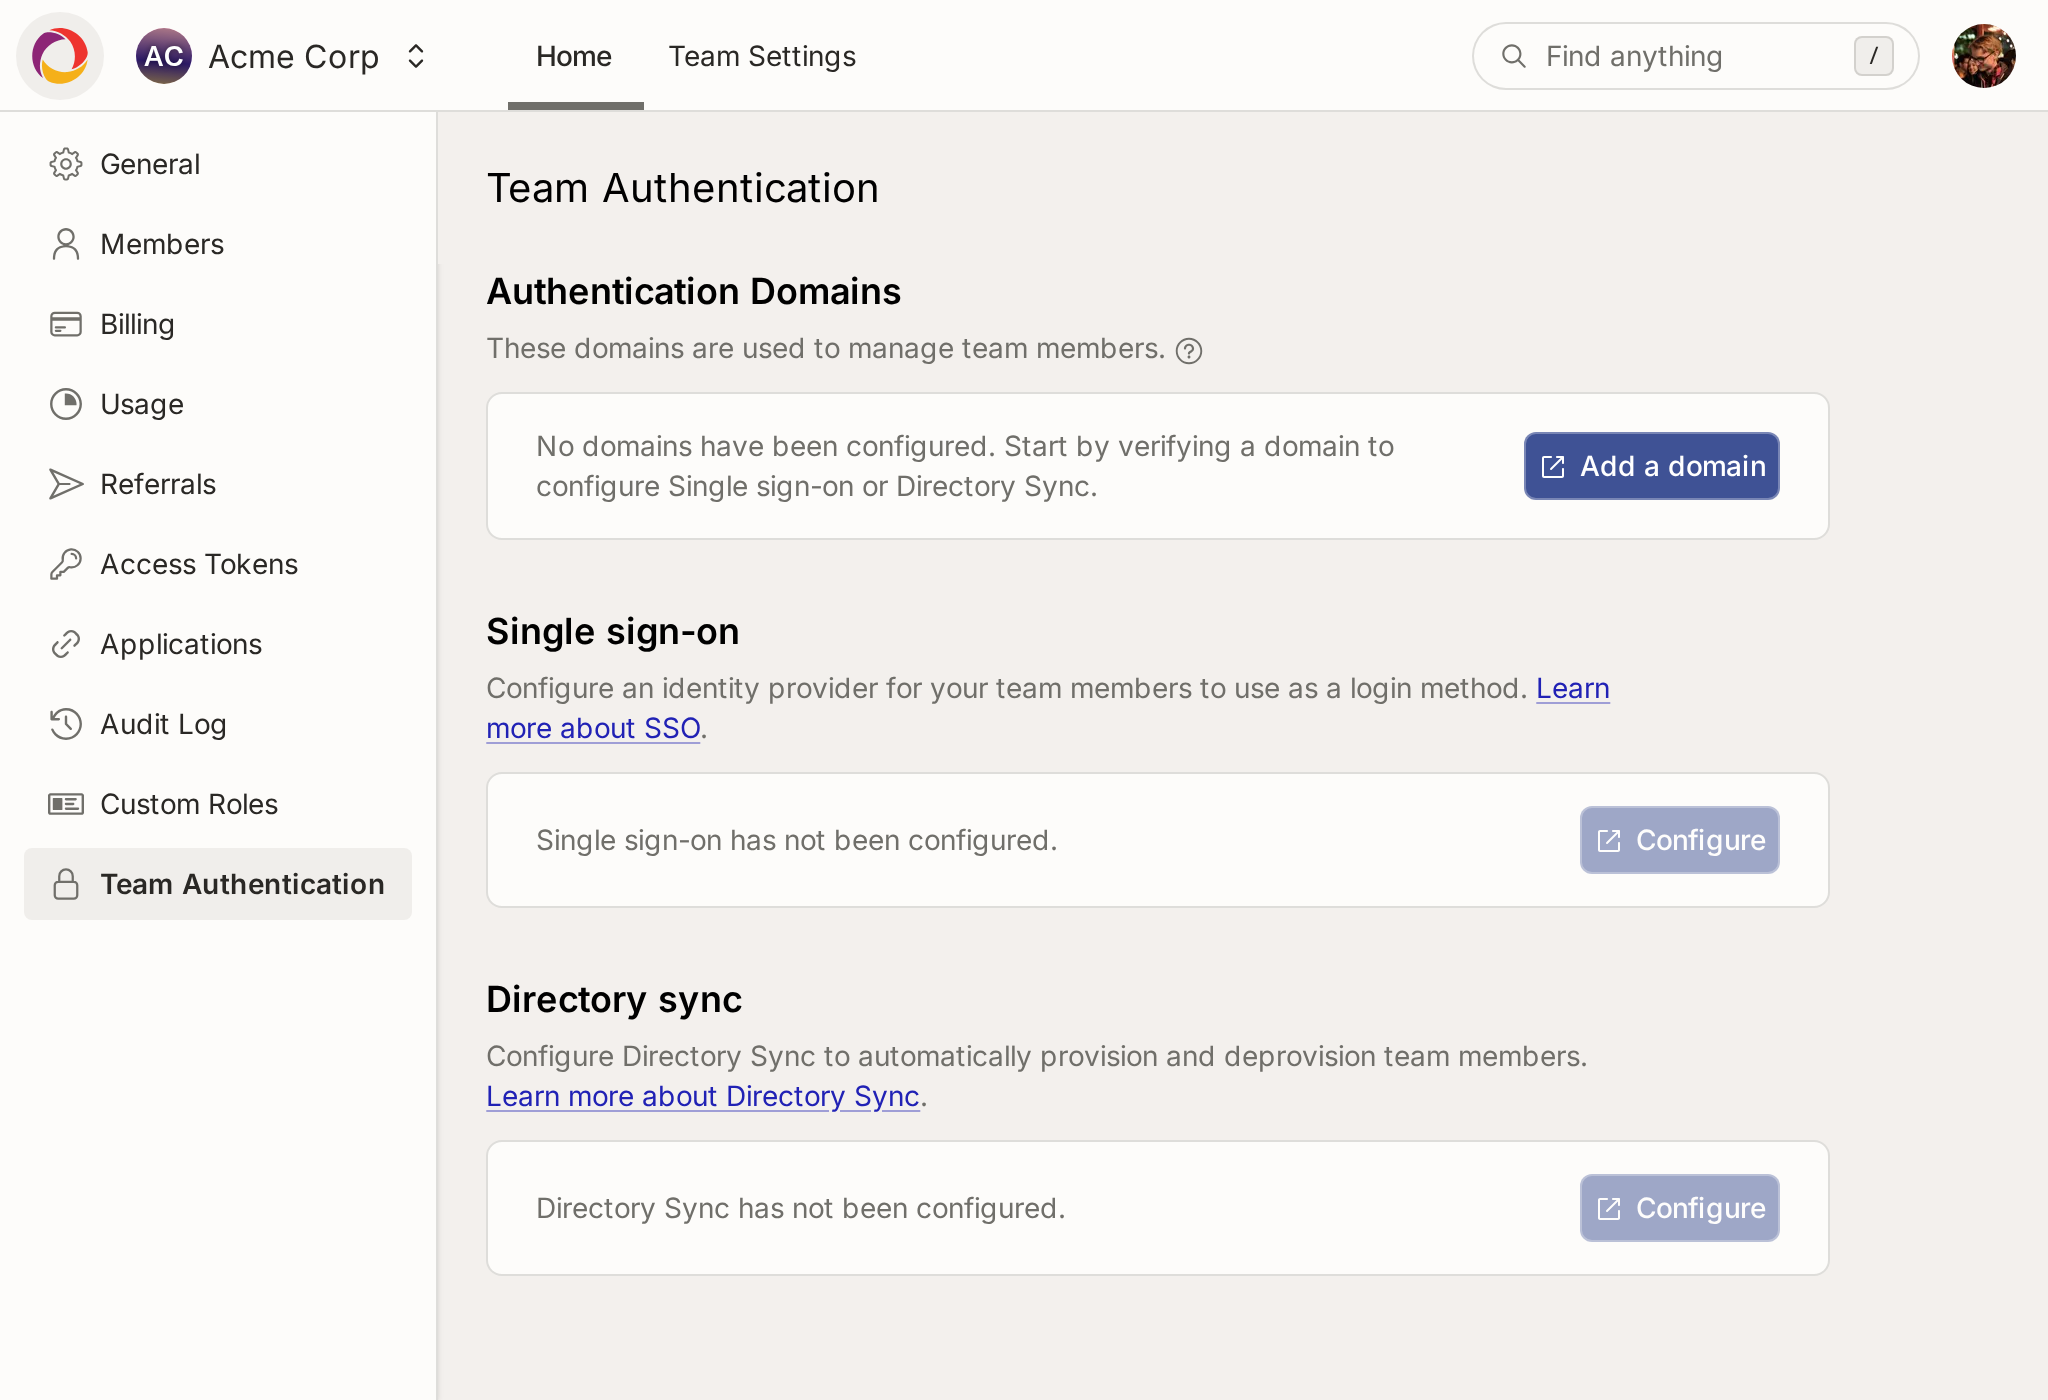2048x1400 pixels.
Task: Click the help icon next to domains description
Action: [1189, 351]
